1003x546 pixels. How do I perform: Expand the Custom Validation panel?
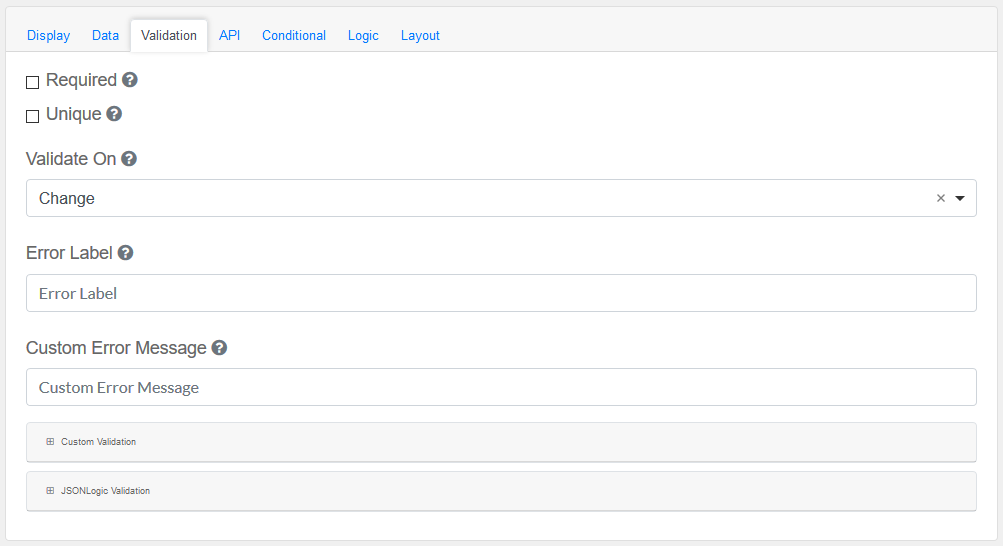(x=98, y=441)
